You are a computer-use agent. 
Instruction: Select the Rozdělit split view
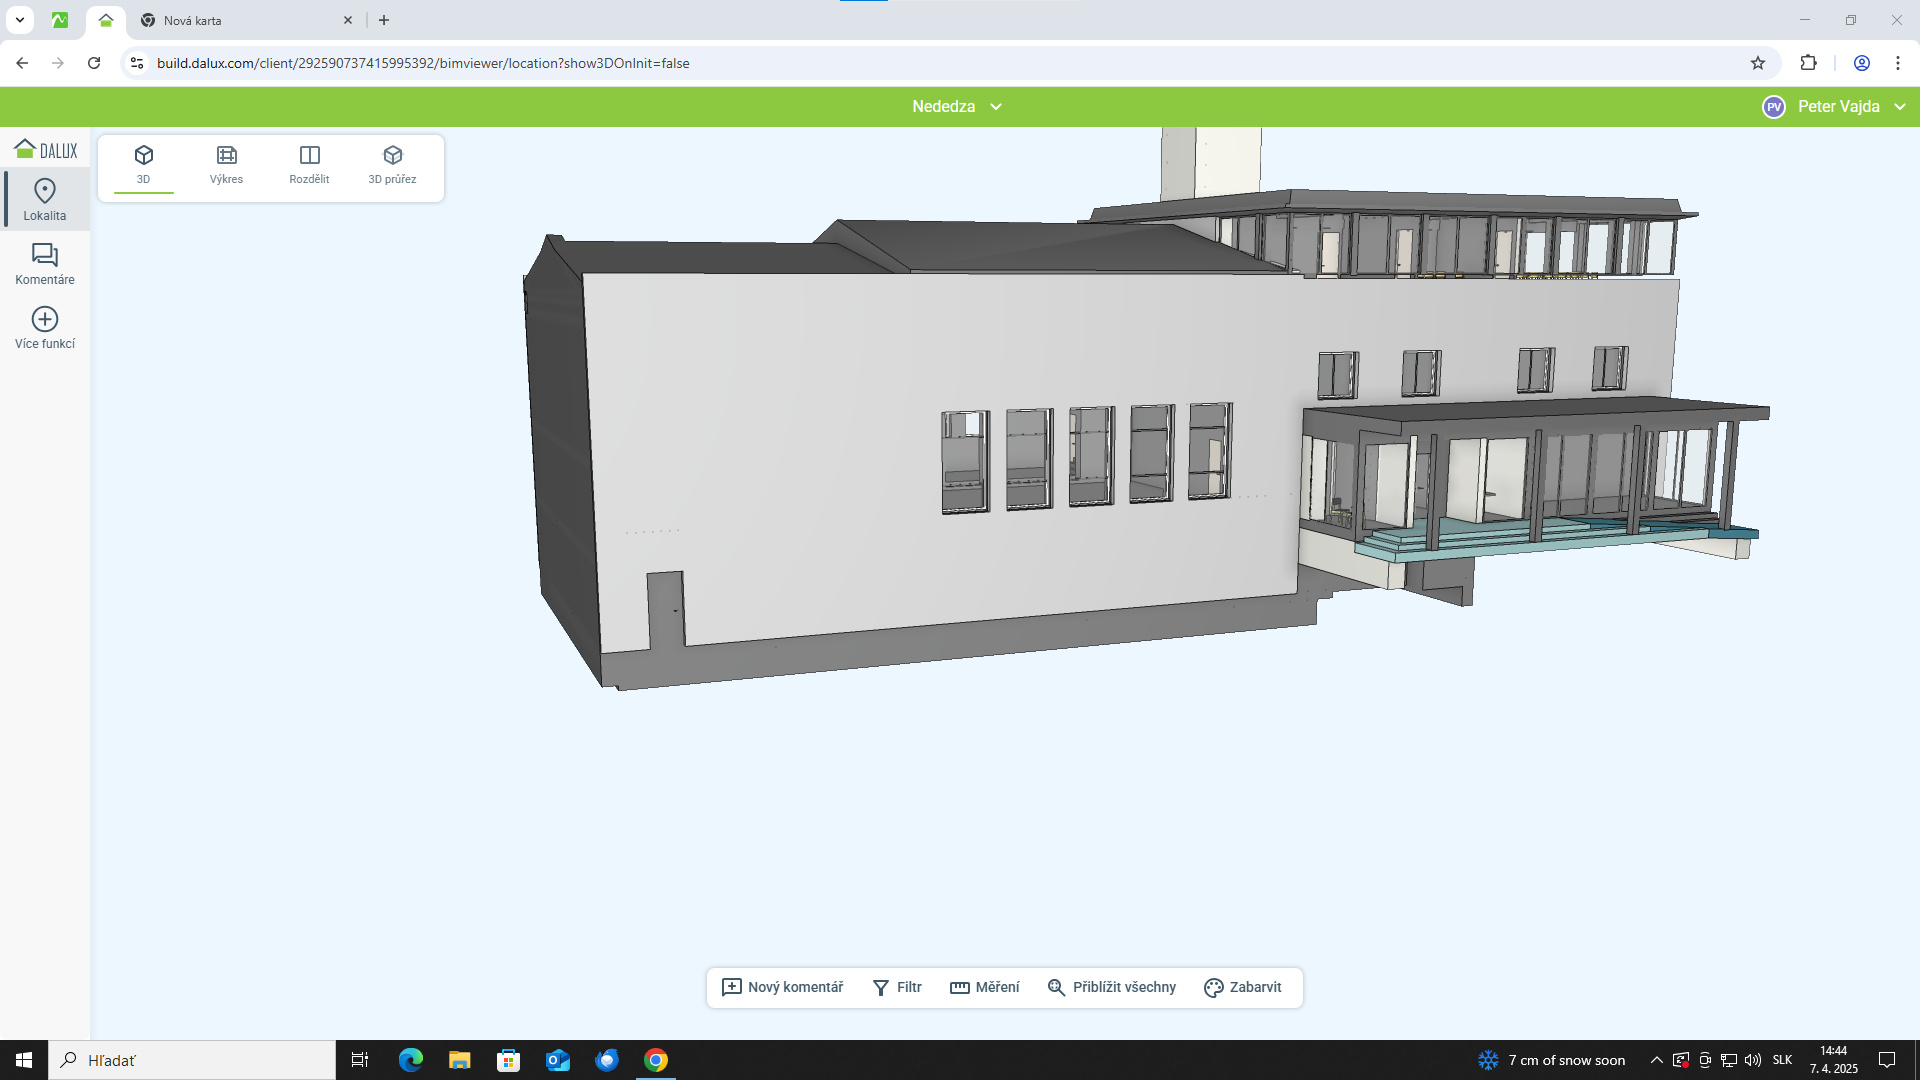[x=309, y=165]
